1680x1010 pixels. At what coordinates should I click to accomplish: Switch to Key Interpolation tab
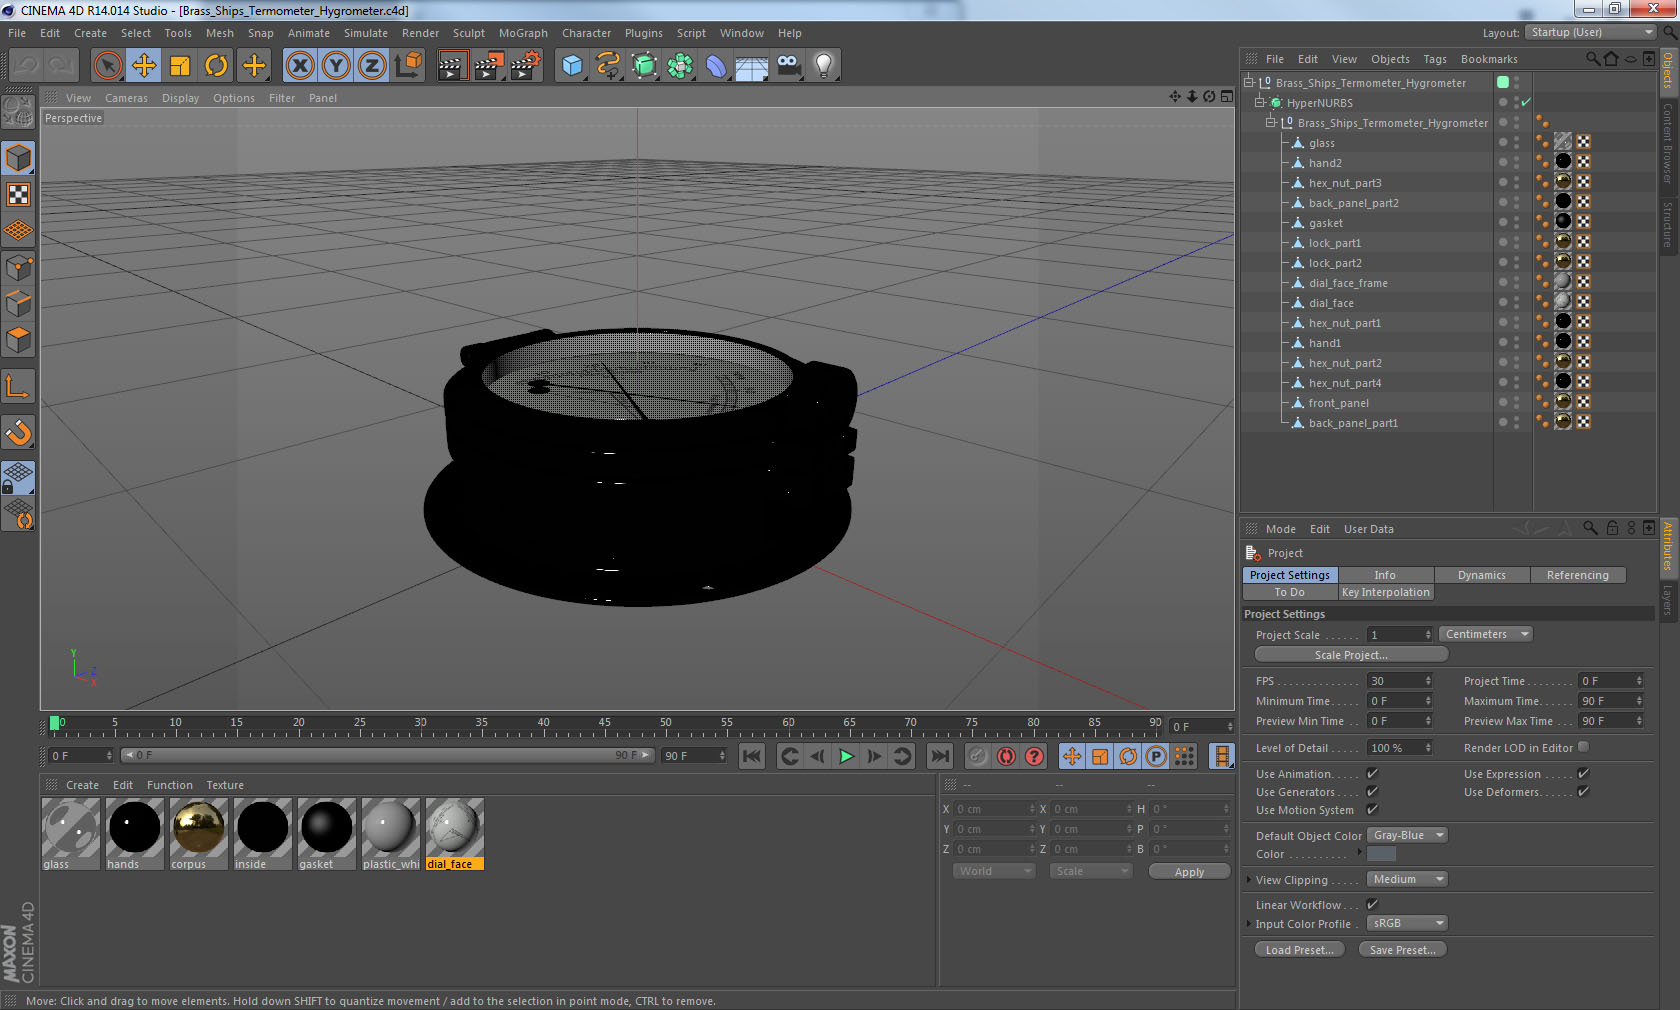(1385, 592)
